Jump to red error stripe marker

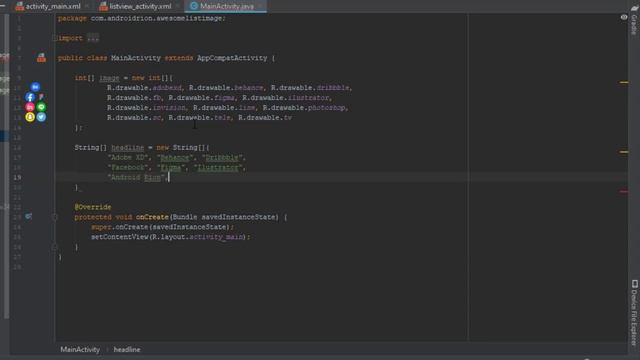(x=624, y=191)
